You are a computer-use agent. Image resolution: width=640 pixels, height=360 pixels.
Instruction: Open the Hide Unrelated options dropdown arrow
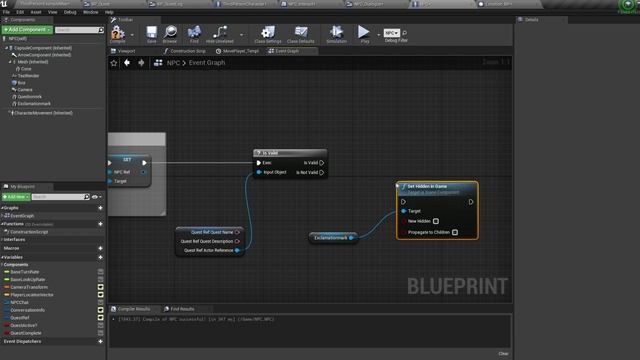click(242, 35)
